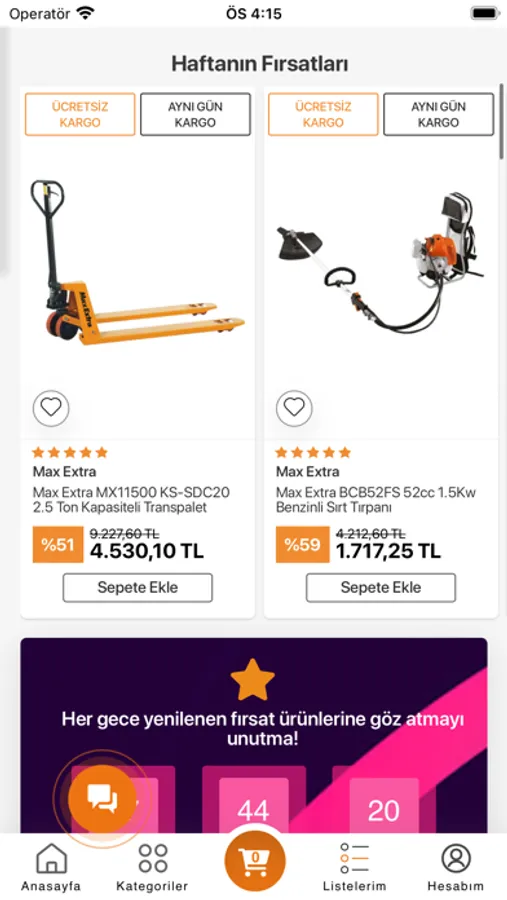Tap the Ücretsiz Kargo badge on transpalet card
Image resolution: width=507 pixels, height=900 pixels.
click(80, 114)
